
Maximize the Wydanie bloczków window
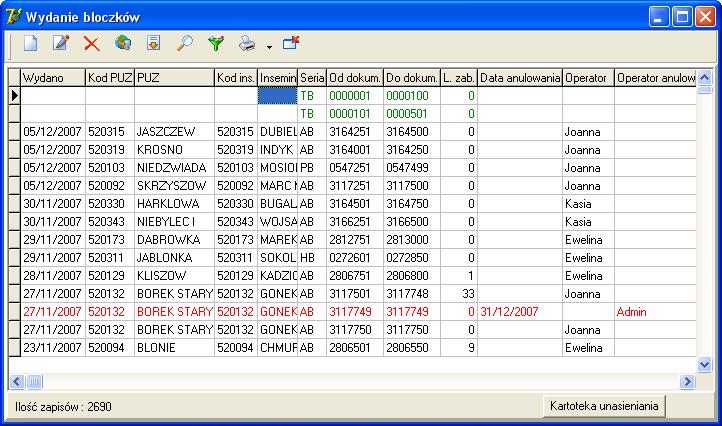(x=682, y=17)
